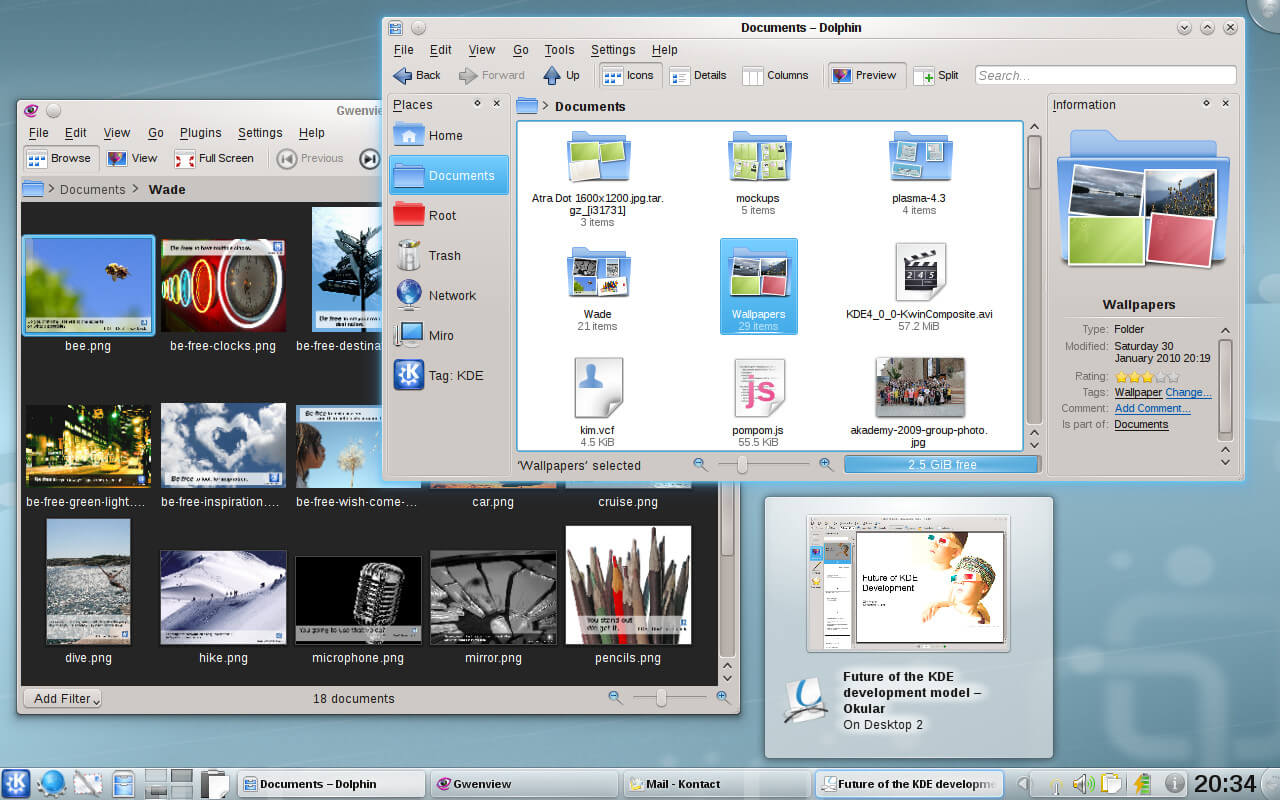Open the Add Filter dropdown in Gwenview
Image resolution: width=1280 pixels, height=800 pixels.
[62, 698]
